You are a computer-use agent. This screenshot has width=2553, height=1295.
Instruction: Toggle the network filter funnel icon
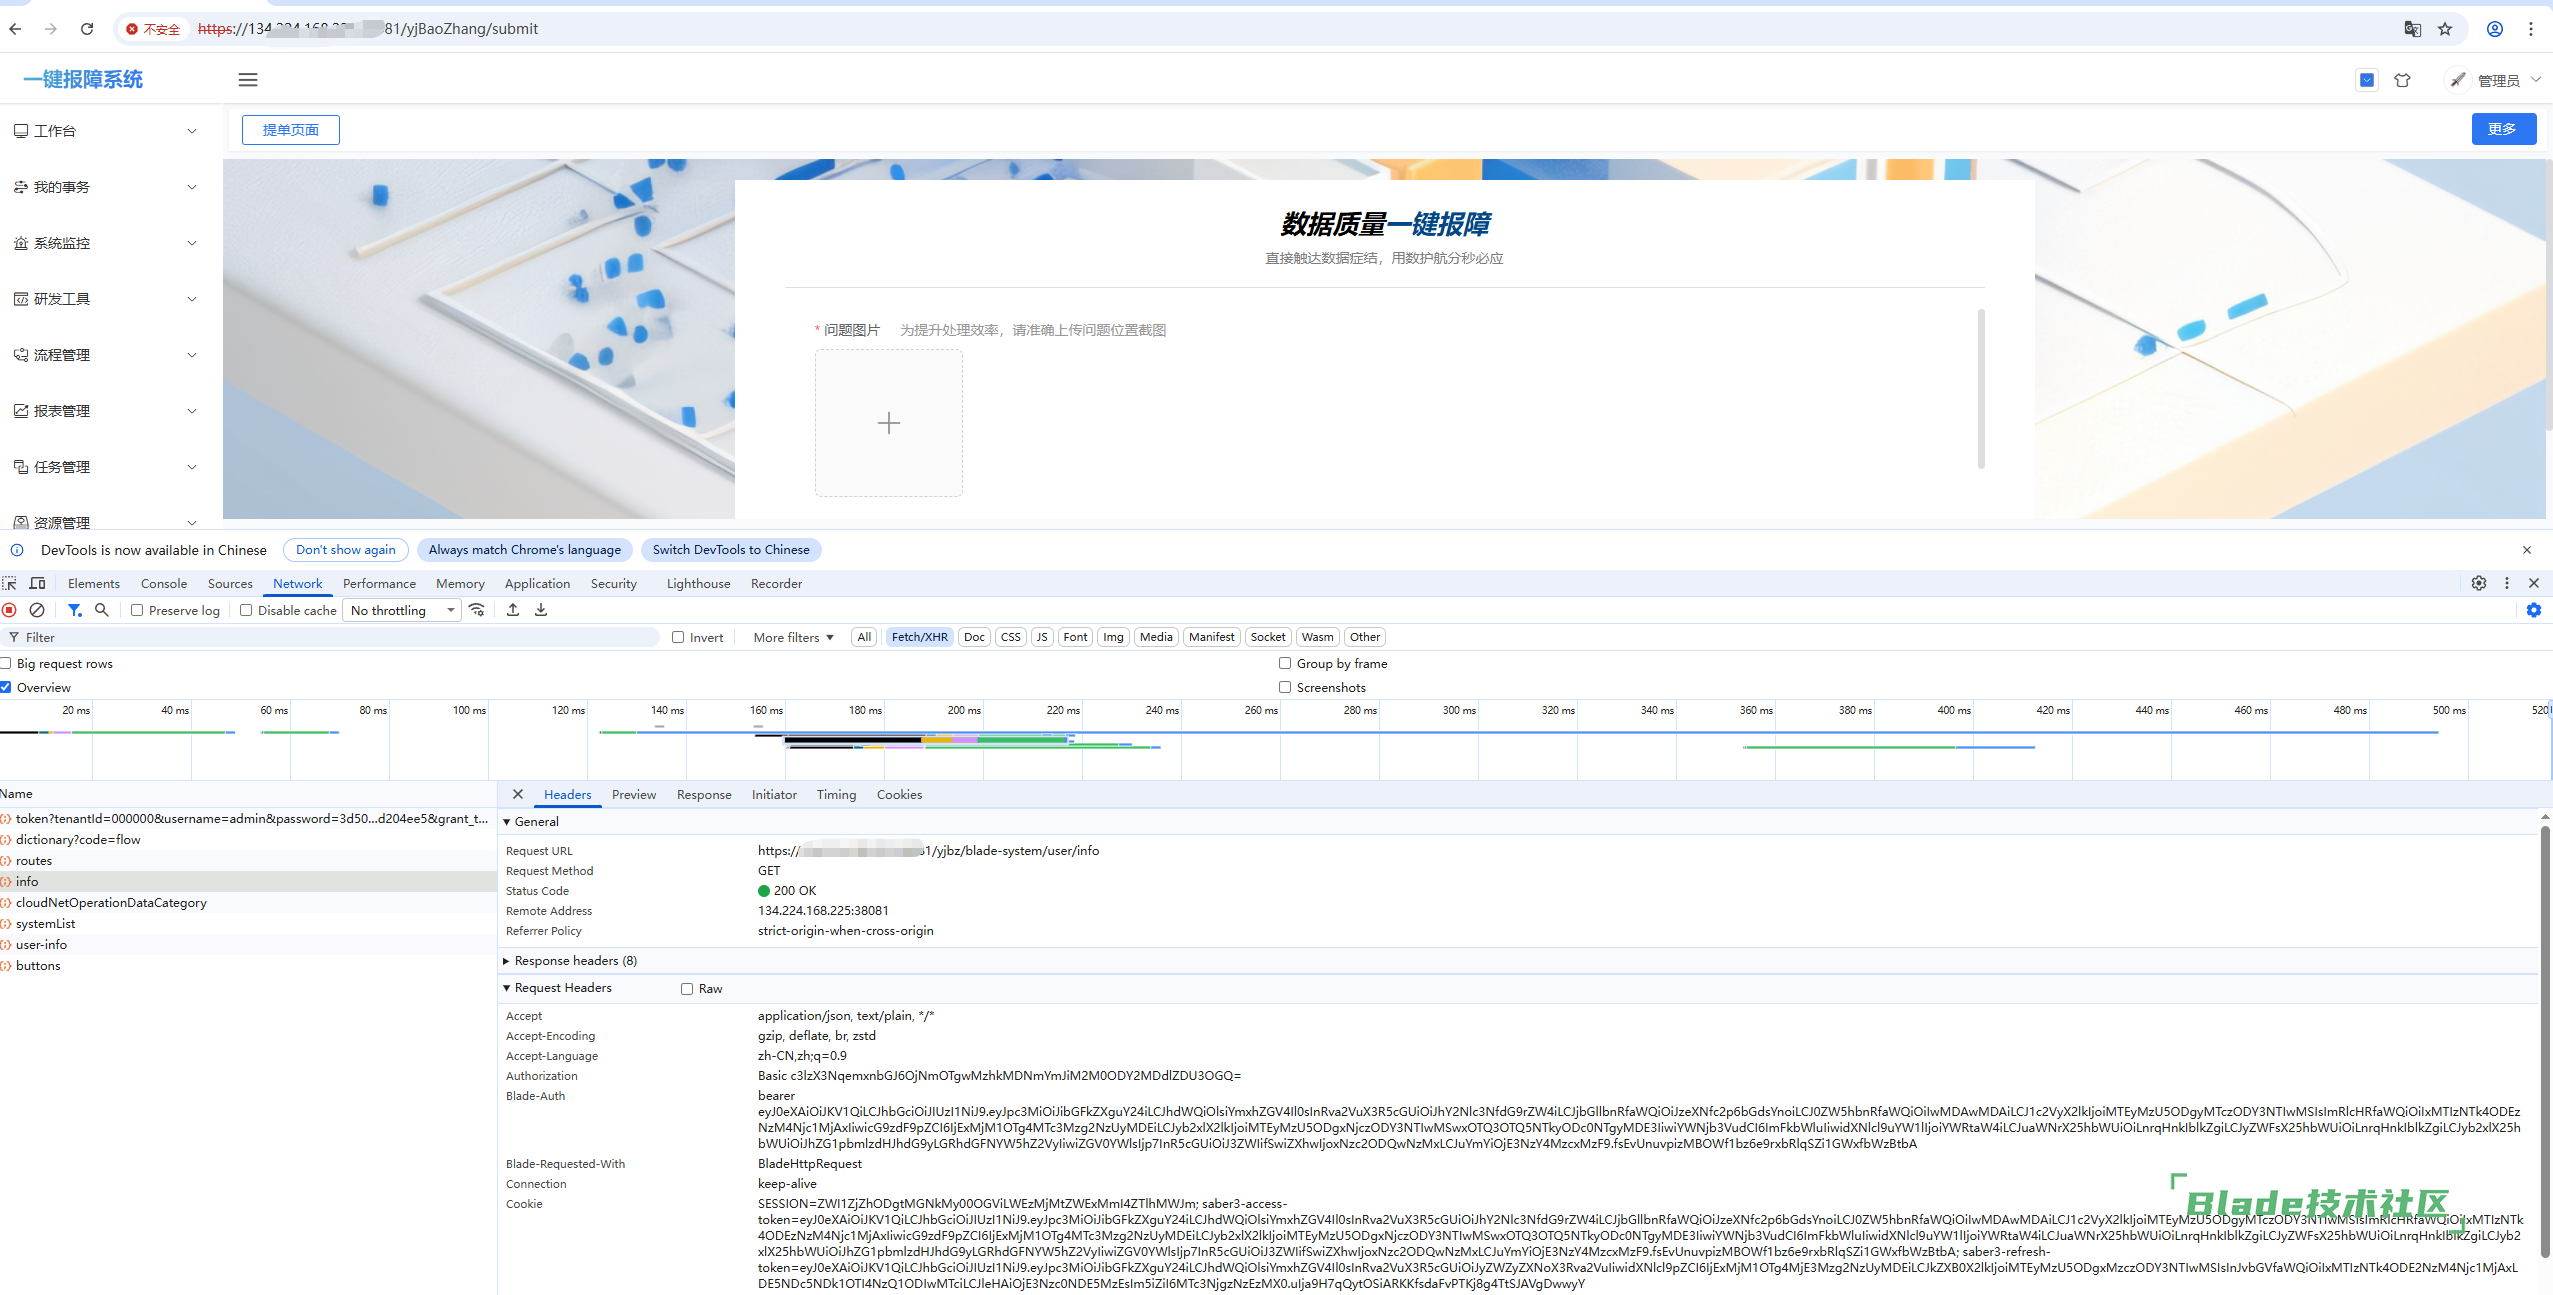click(74, 610)
